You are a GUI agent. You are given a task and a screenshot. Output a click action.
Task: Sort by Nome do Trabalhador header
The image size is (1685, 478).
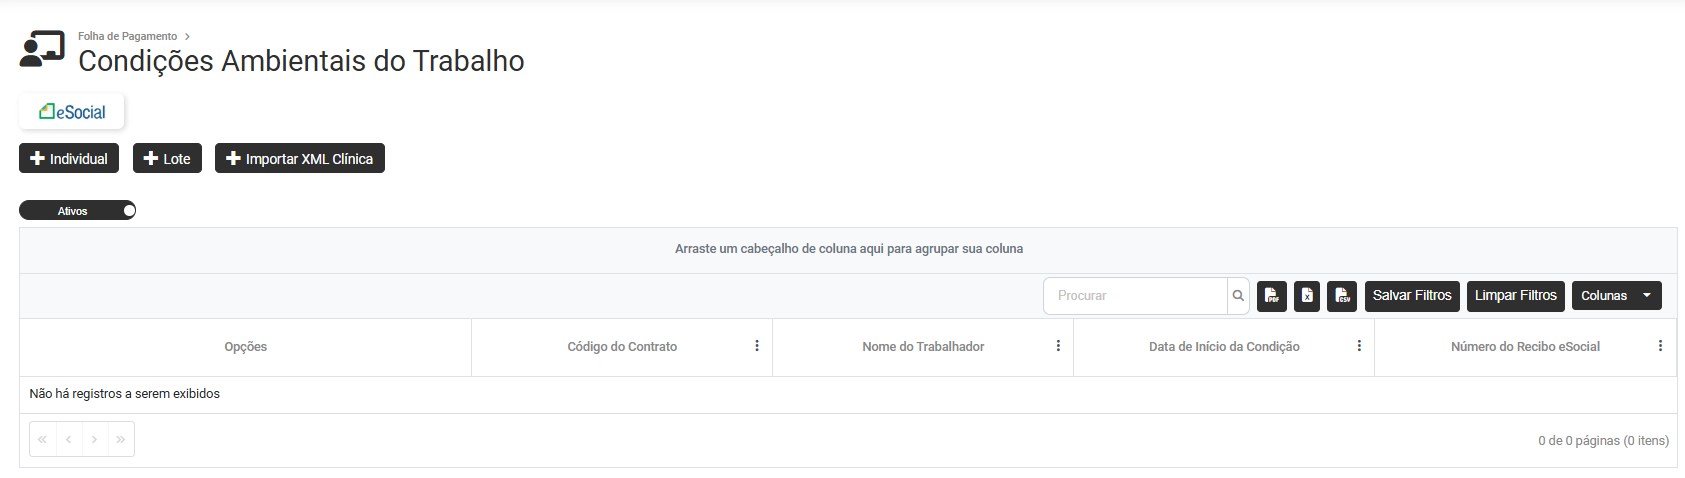(x=923, y=347)
